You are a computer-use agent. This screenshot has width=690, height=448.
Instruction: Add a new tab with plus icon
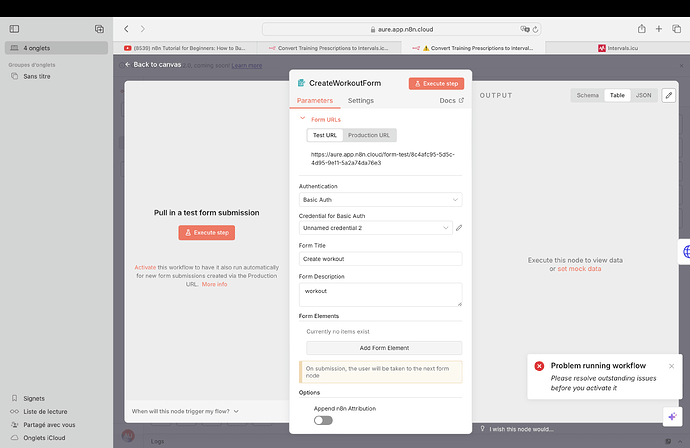(659, 29)
